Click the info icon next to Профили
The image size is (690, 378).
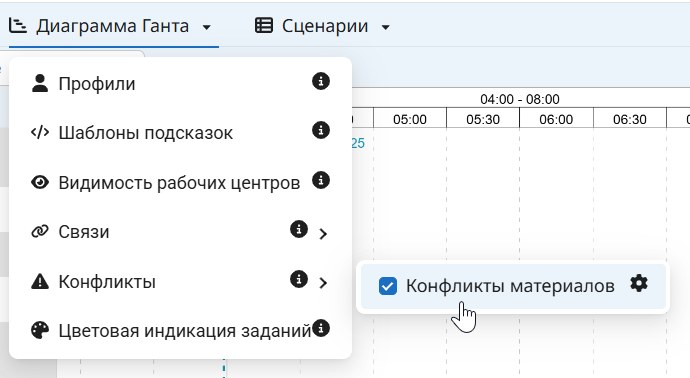click(321, 81)
